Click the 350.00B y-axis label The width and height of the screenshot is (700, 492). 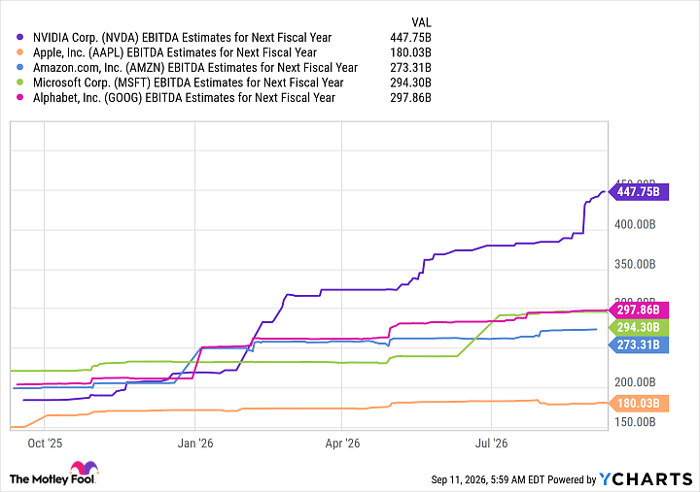pos(635,264)
